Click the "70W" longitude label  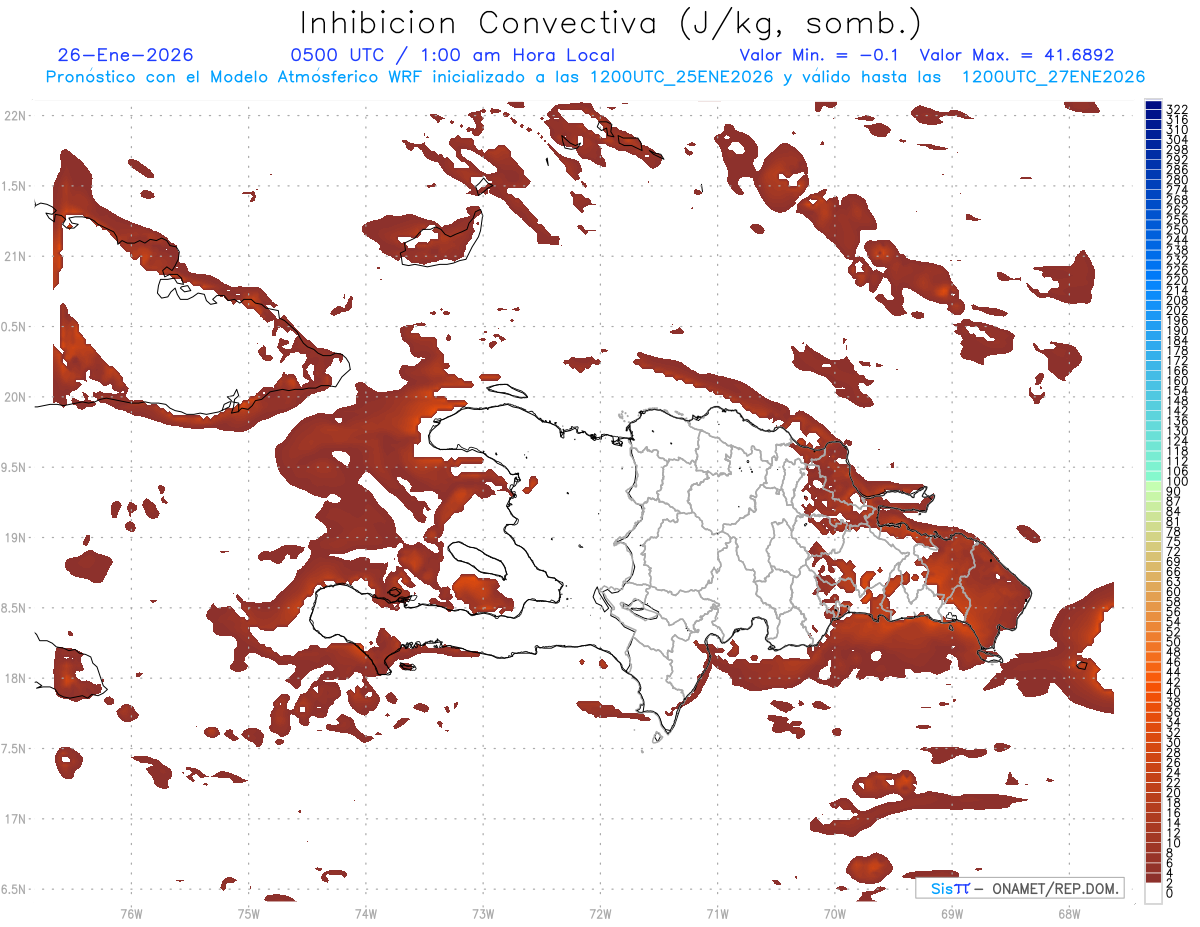coord(834,913)
